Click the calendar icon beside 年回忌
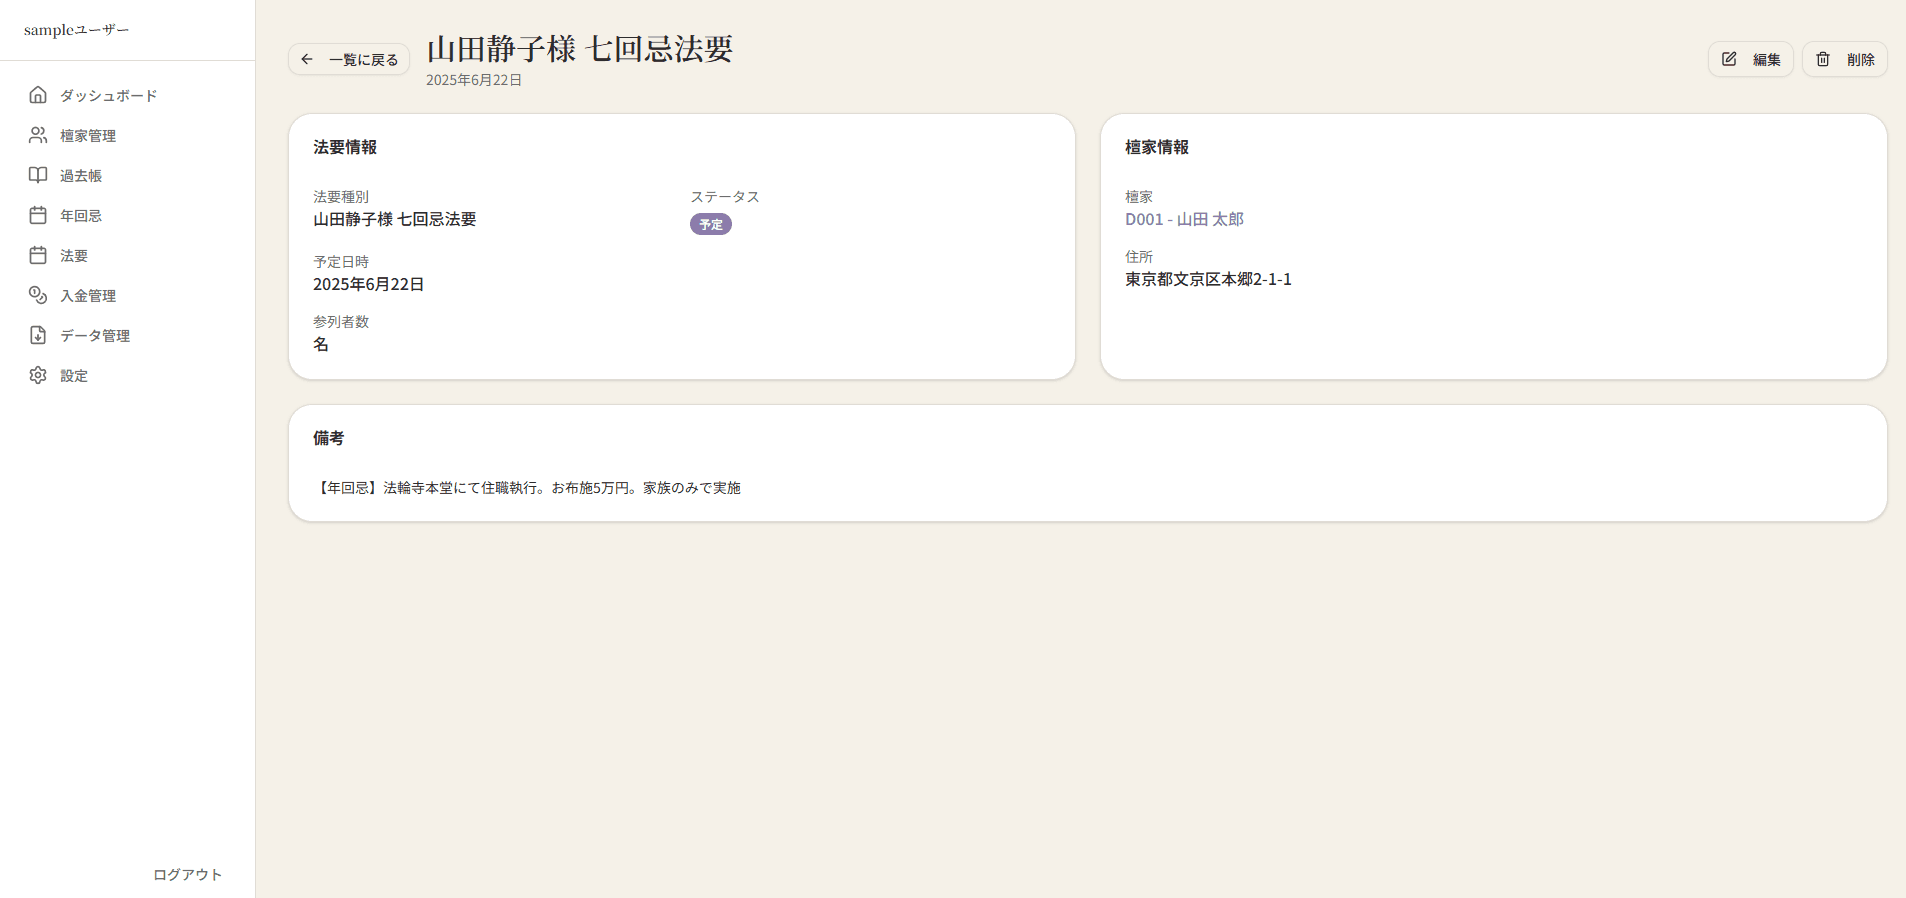Image resolution: width=1906 pixels, height=898 pixels. (x=38, y=215)
